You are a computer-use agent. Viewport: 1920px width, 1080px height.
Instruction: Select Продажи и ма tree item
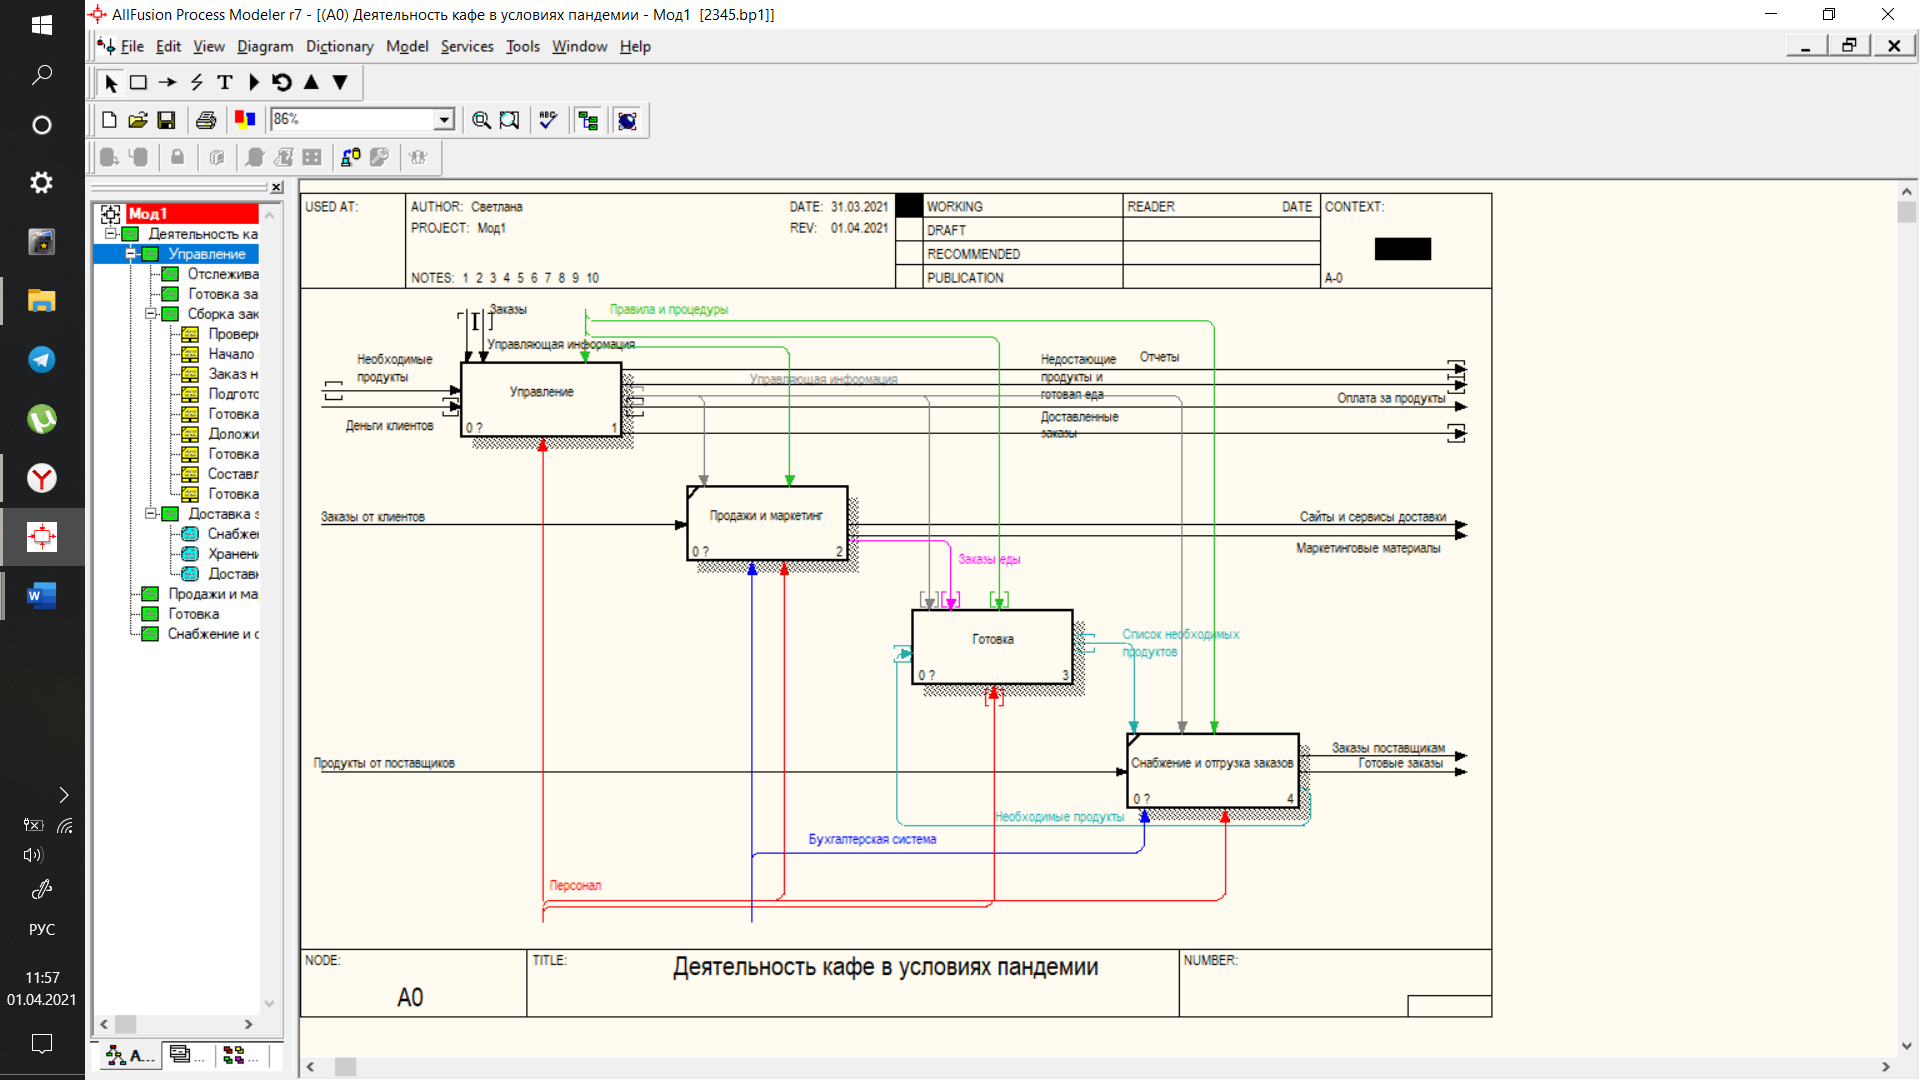(x=212, y=594)
